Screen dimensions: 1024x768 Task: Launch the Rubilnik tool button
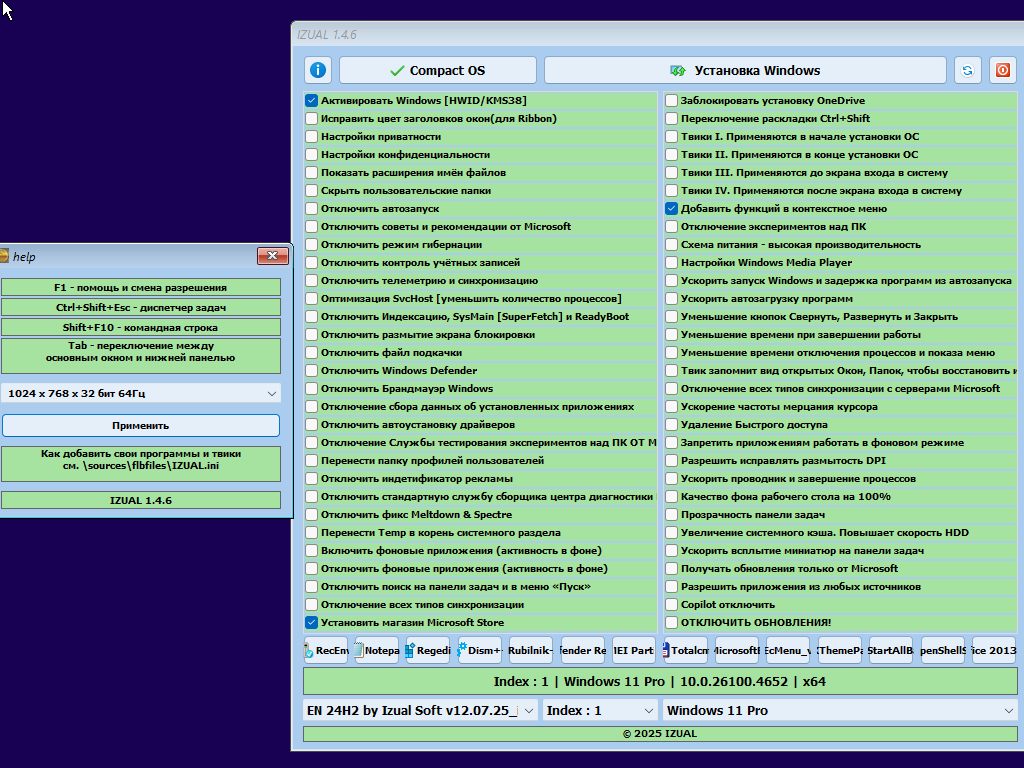pos(531,650)
